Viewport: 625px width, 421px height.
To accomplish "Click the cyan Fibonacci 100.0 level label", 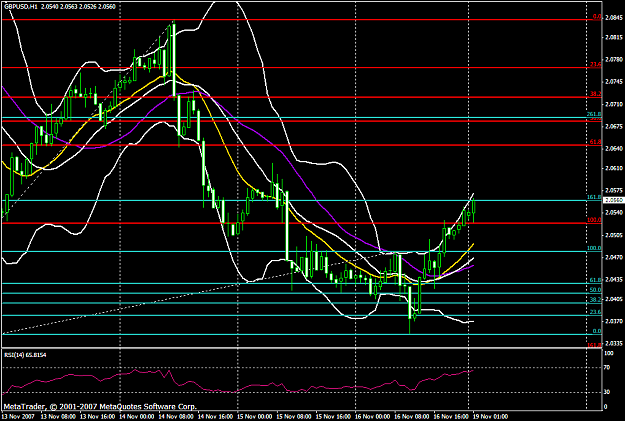I will 594,248.
